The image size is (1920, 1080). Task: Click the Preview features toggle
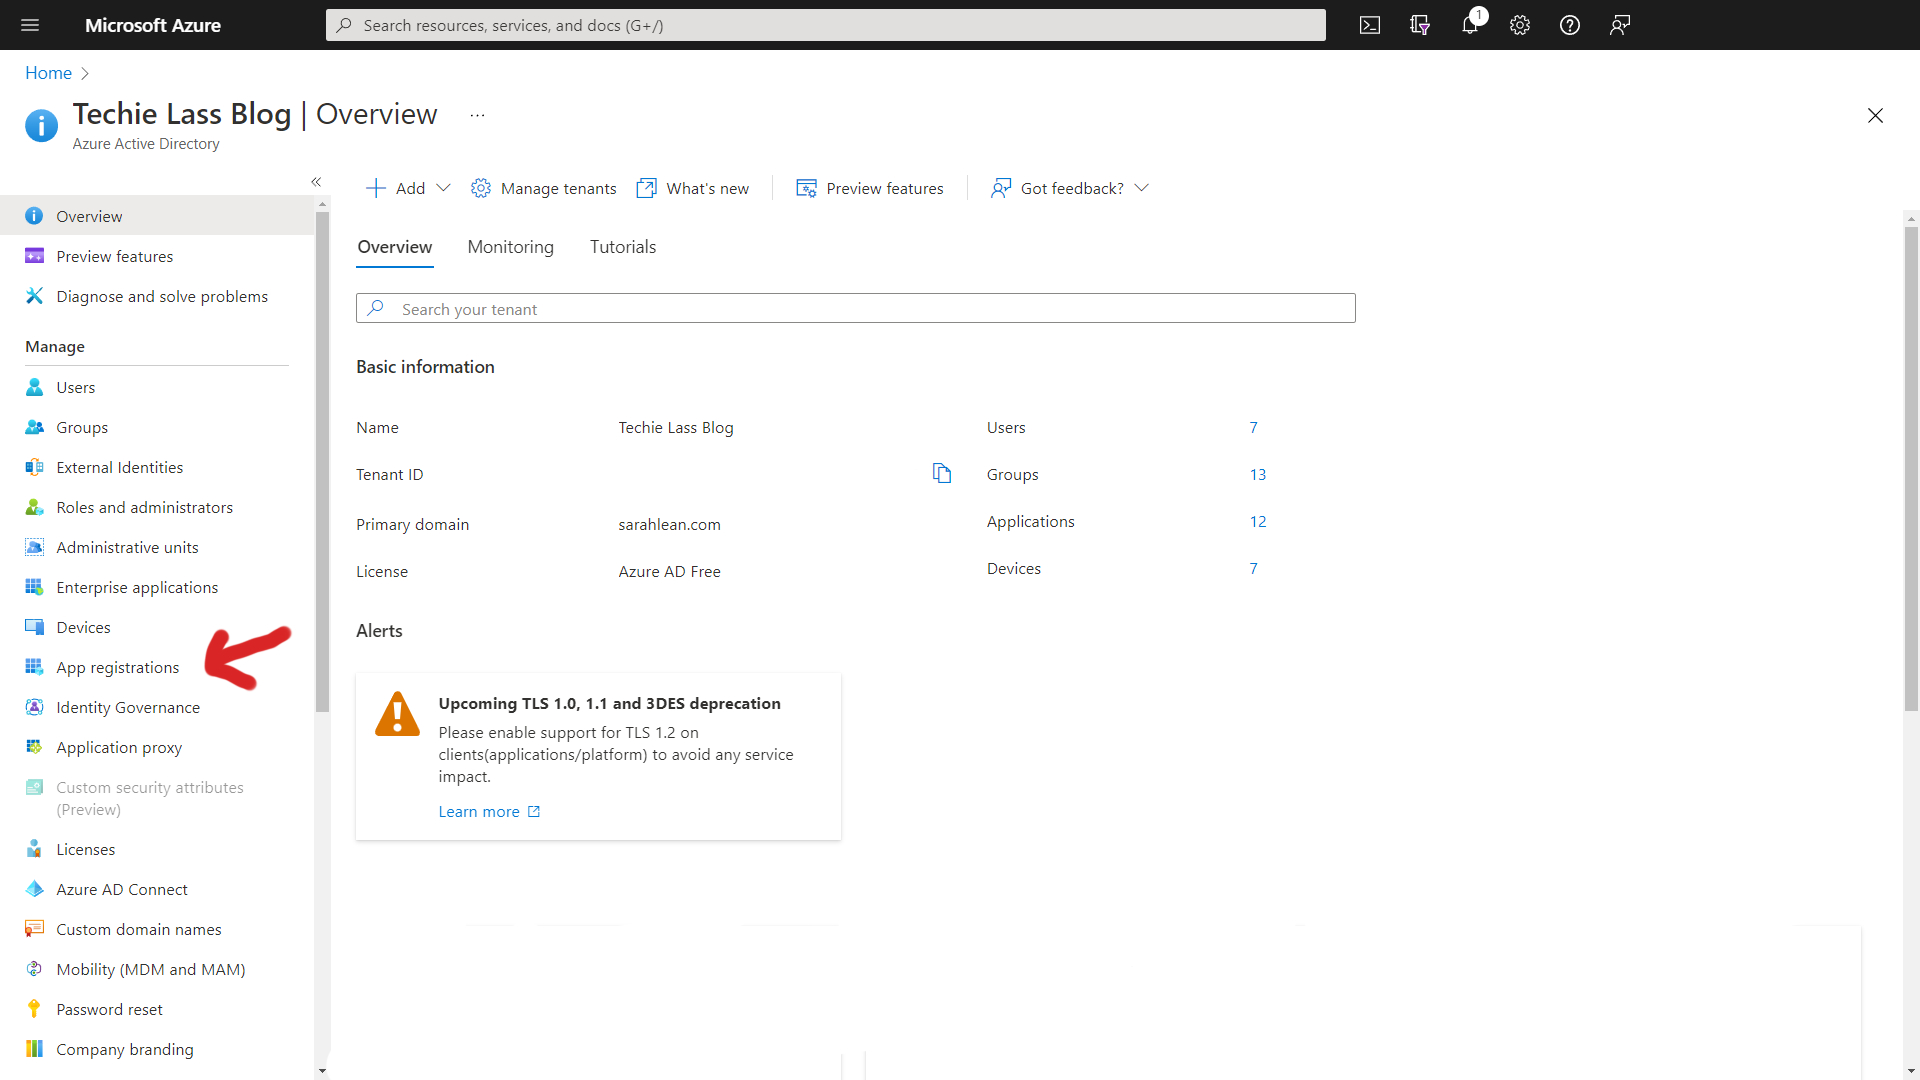click(868, 187)
